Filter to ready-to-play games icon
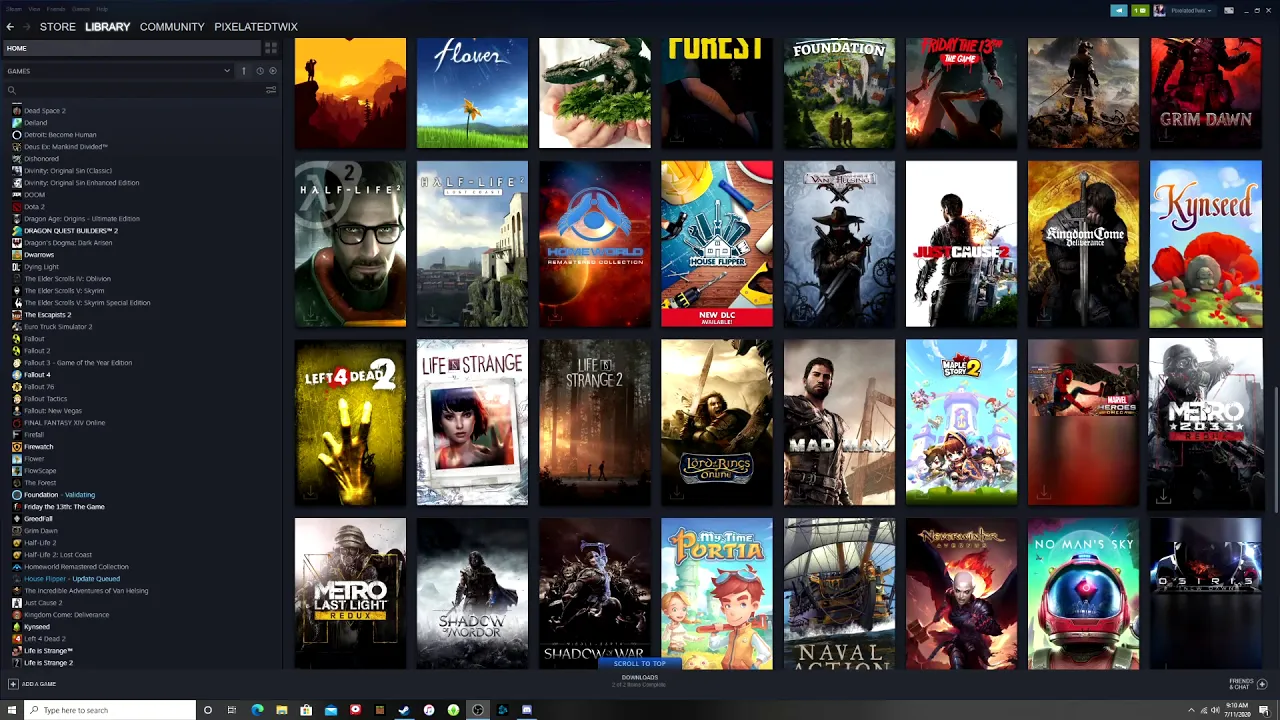This screenshot has height=720, width=1280. click(x=273, y=71)
